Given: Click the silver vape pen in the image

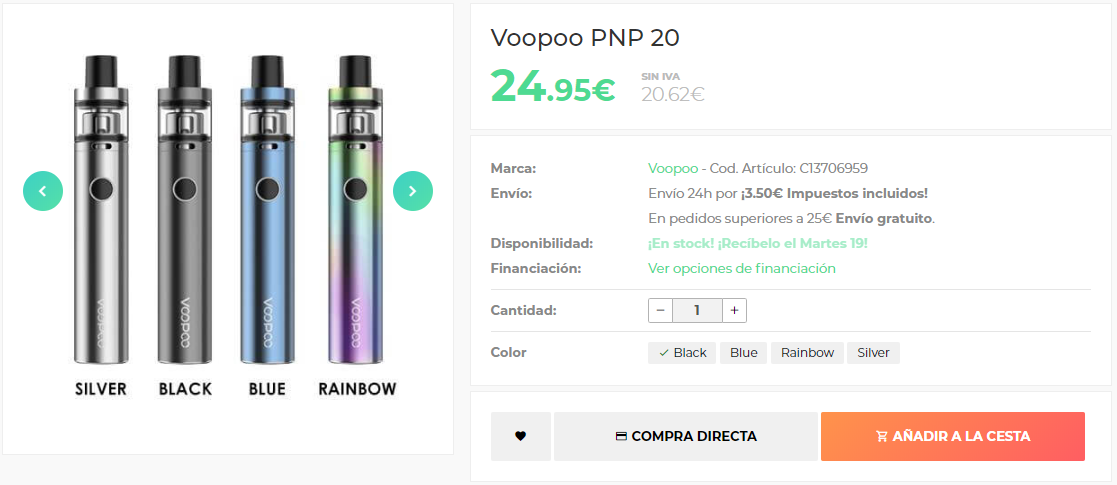Looking at the screenshot, I should point(101,210).
